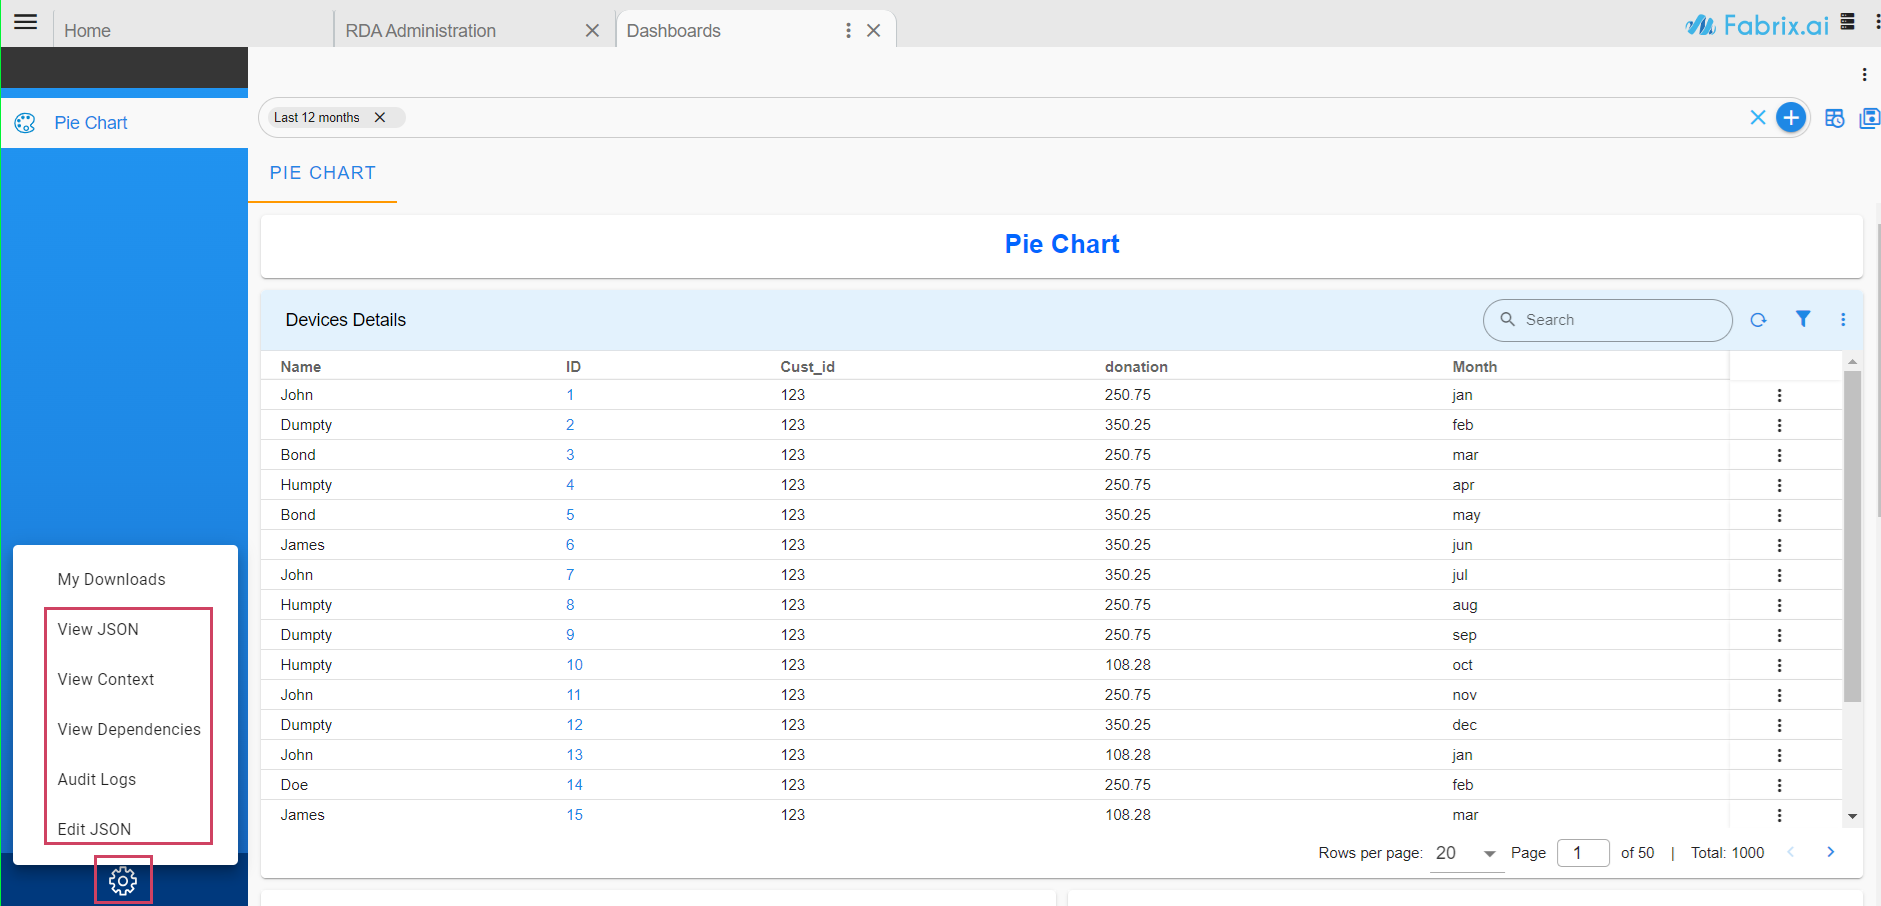Open the hamburger navigation menu

pos(26,22)
